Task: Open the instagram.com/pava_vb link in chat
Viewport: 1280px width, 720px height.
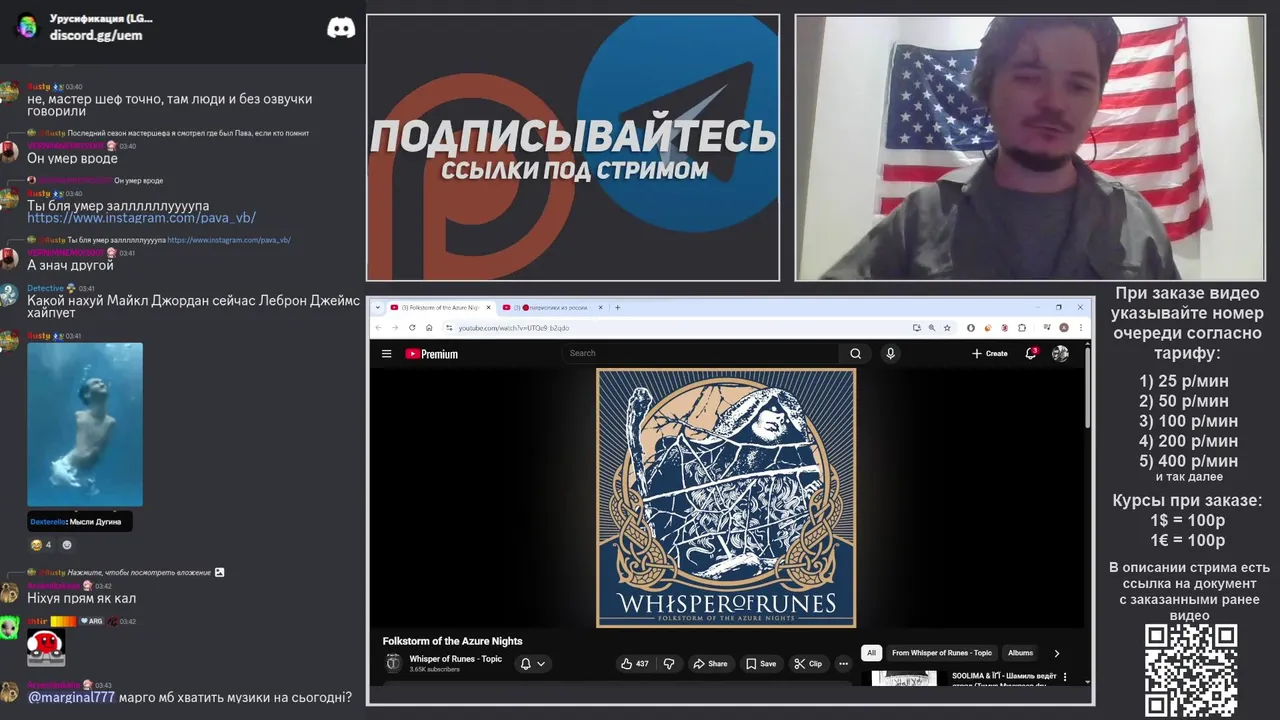Action: pos(141,218)
